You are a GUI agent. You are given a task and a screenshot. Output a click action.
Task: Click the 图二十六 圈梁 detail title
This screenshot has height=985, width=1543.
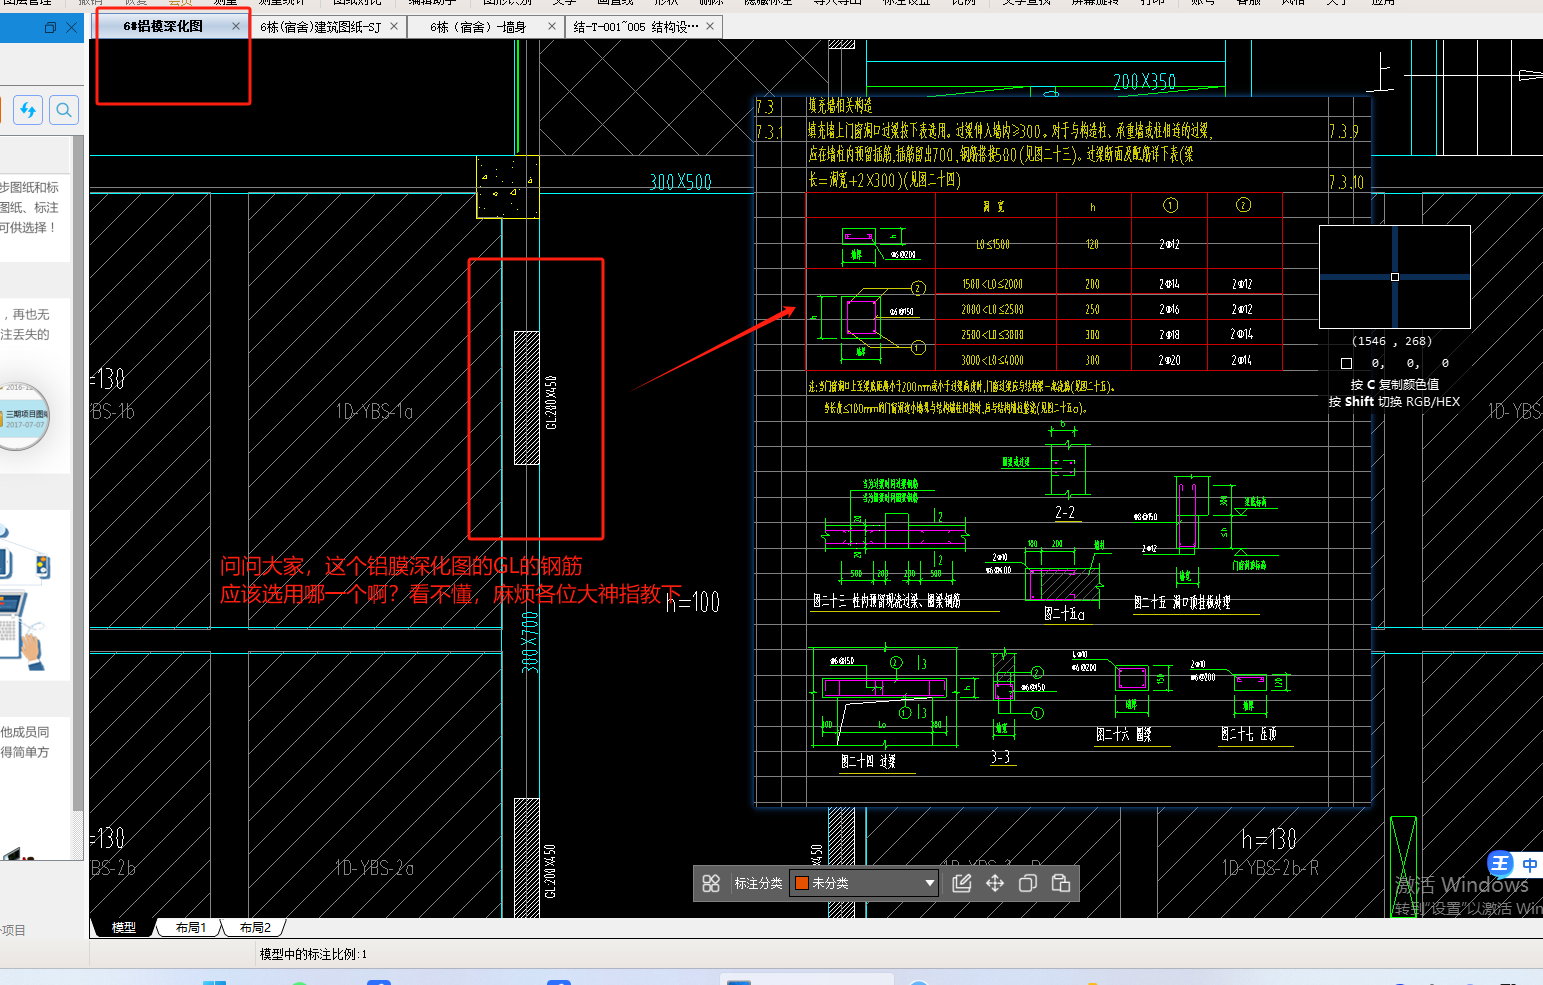tap(1124, 734)
